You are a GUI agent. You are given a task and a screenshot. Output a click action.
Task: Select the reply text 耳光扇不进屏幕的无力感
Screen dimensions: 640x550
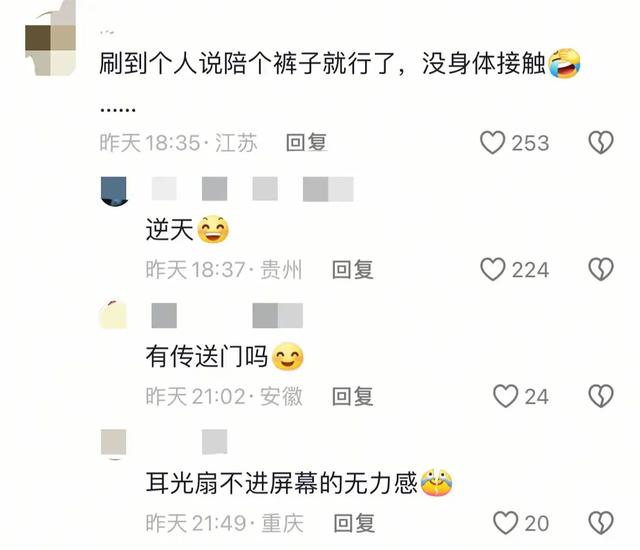tap(282, 483)
